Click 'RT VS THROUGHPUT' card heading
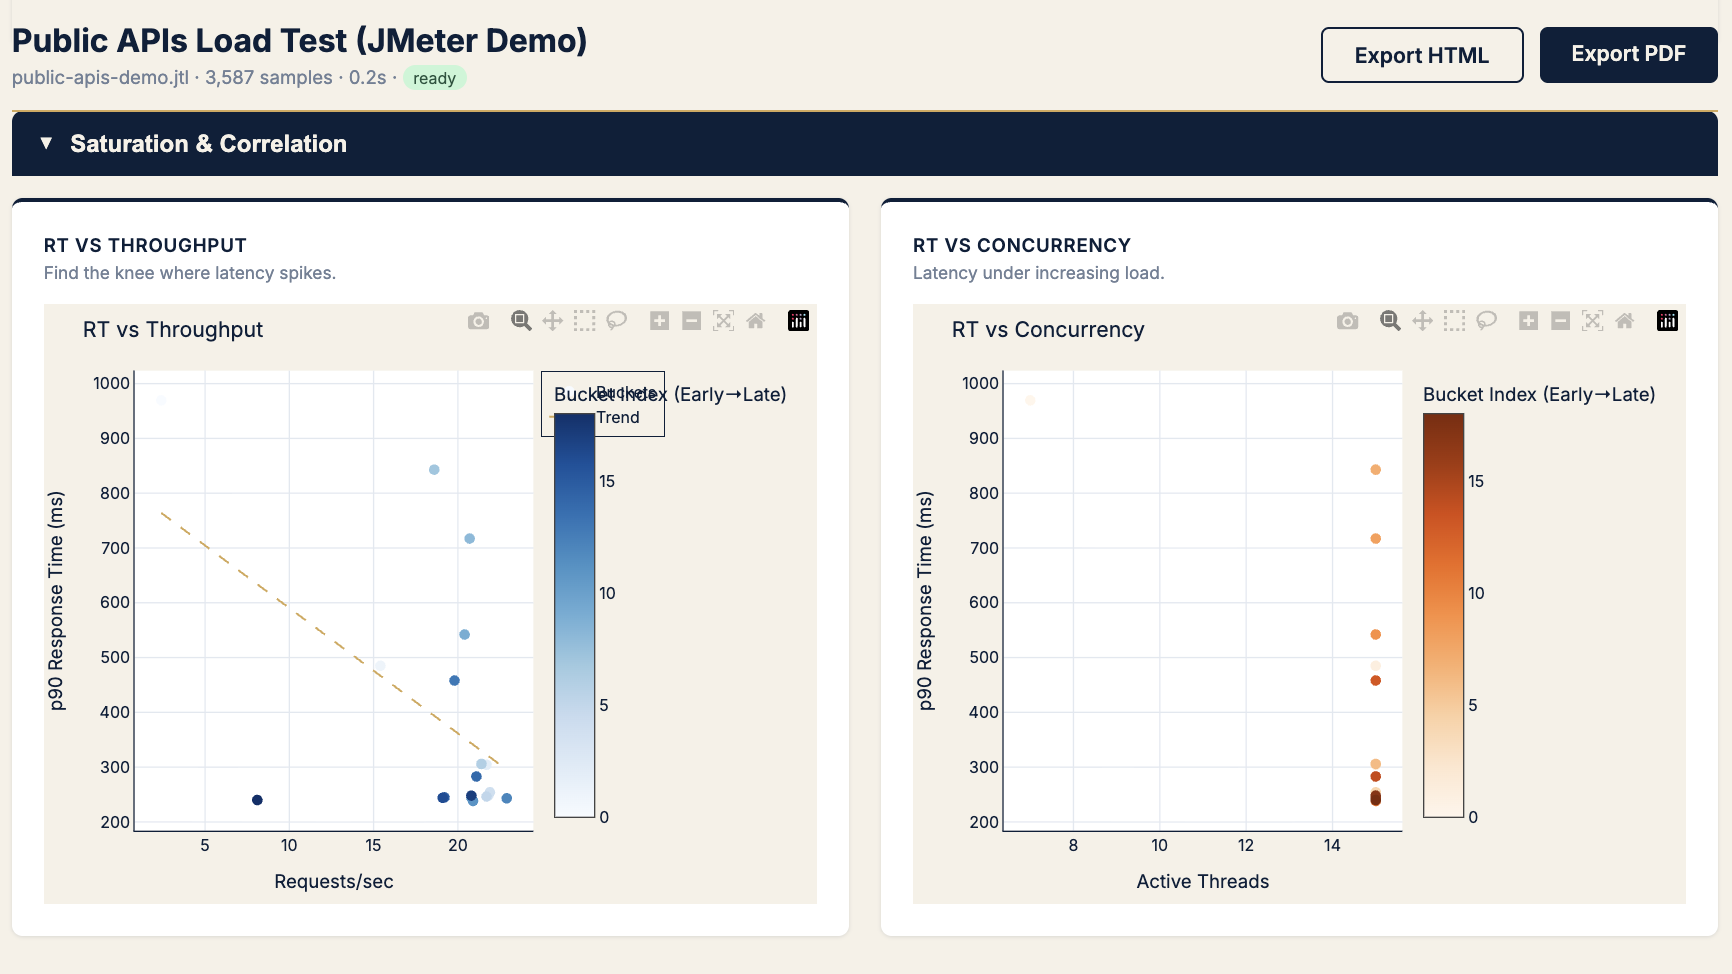The height and width of the screenshot is (974, 1732). click(x=145, y=246)
